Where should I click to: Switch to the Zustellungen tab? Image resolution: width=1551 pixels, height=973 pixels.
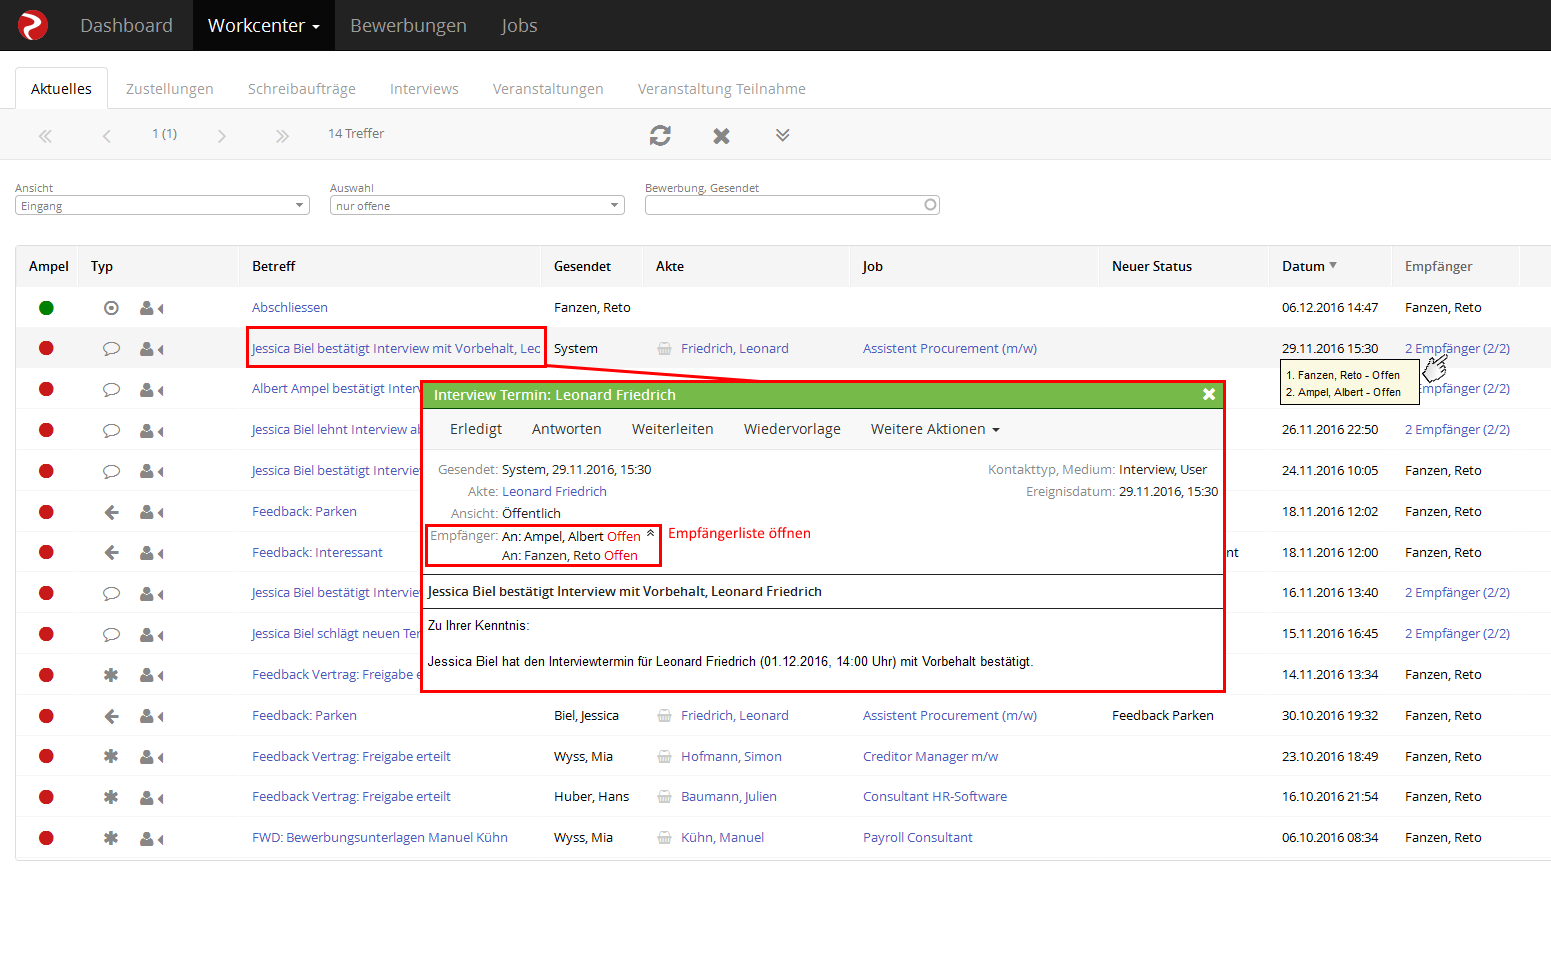click(170, 89)
